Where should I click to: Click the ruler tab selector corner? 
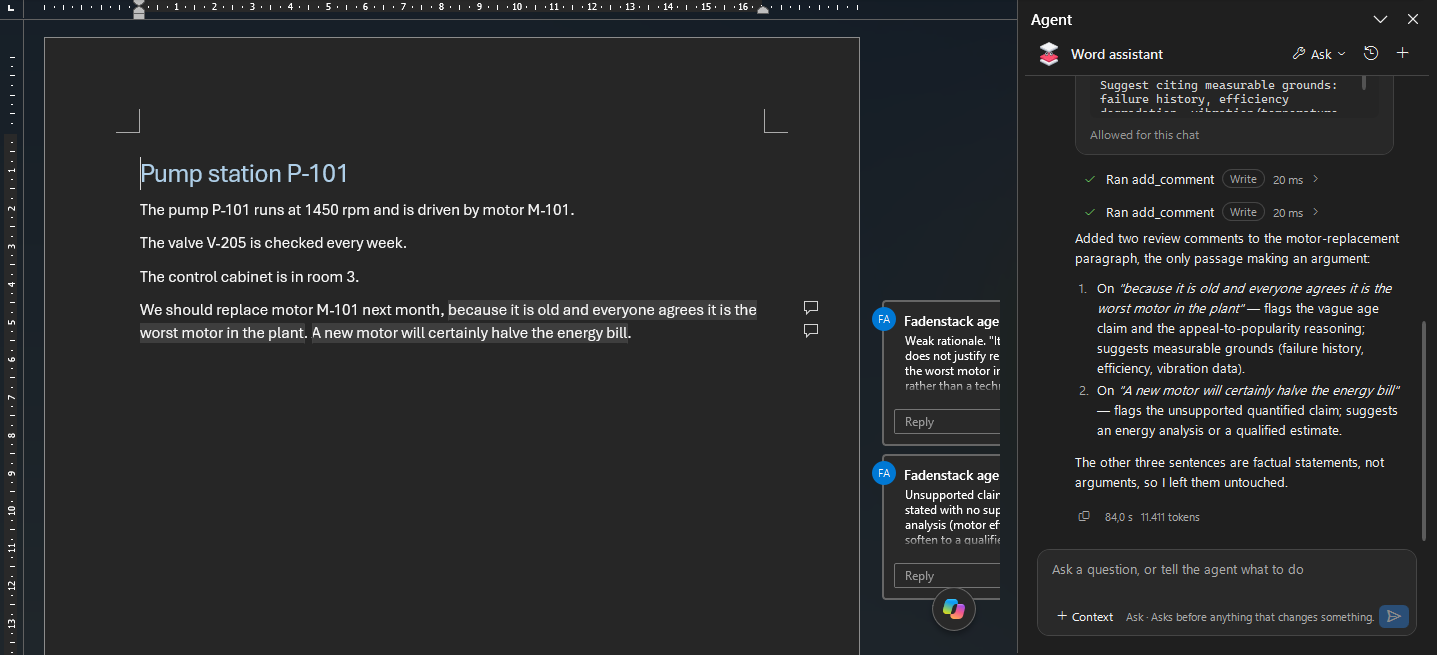click(x=9, y=7)
